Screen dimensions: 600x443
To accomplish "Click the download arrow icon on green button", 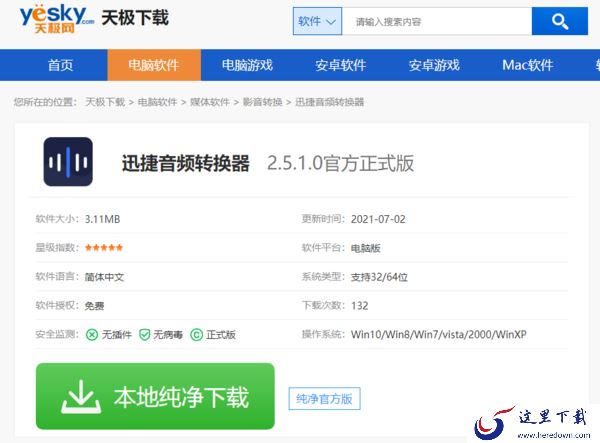I will 81,396.
